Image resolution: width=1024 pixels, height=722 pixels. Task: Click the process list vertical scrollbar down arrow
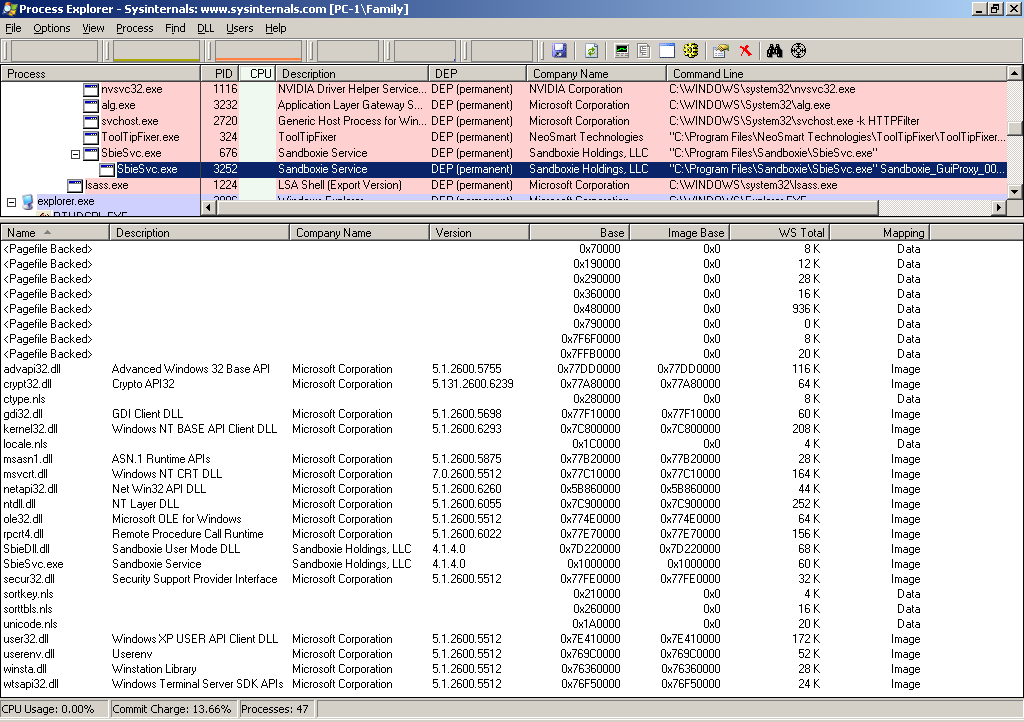pyautogui.click(x=1015, y=191)
